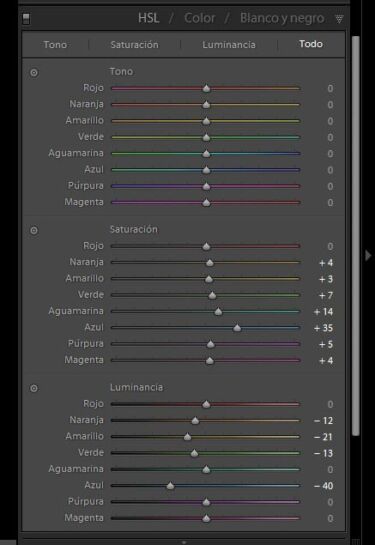Viewport: 375px width, 545px height.
Task: Click the Rojo tone slider handle
Action: tap(206, 88)
